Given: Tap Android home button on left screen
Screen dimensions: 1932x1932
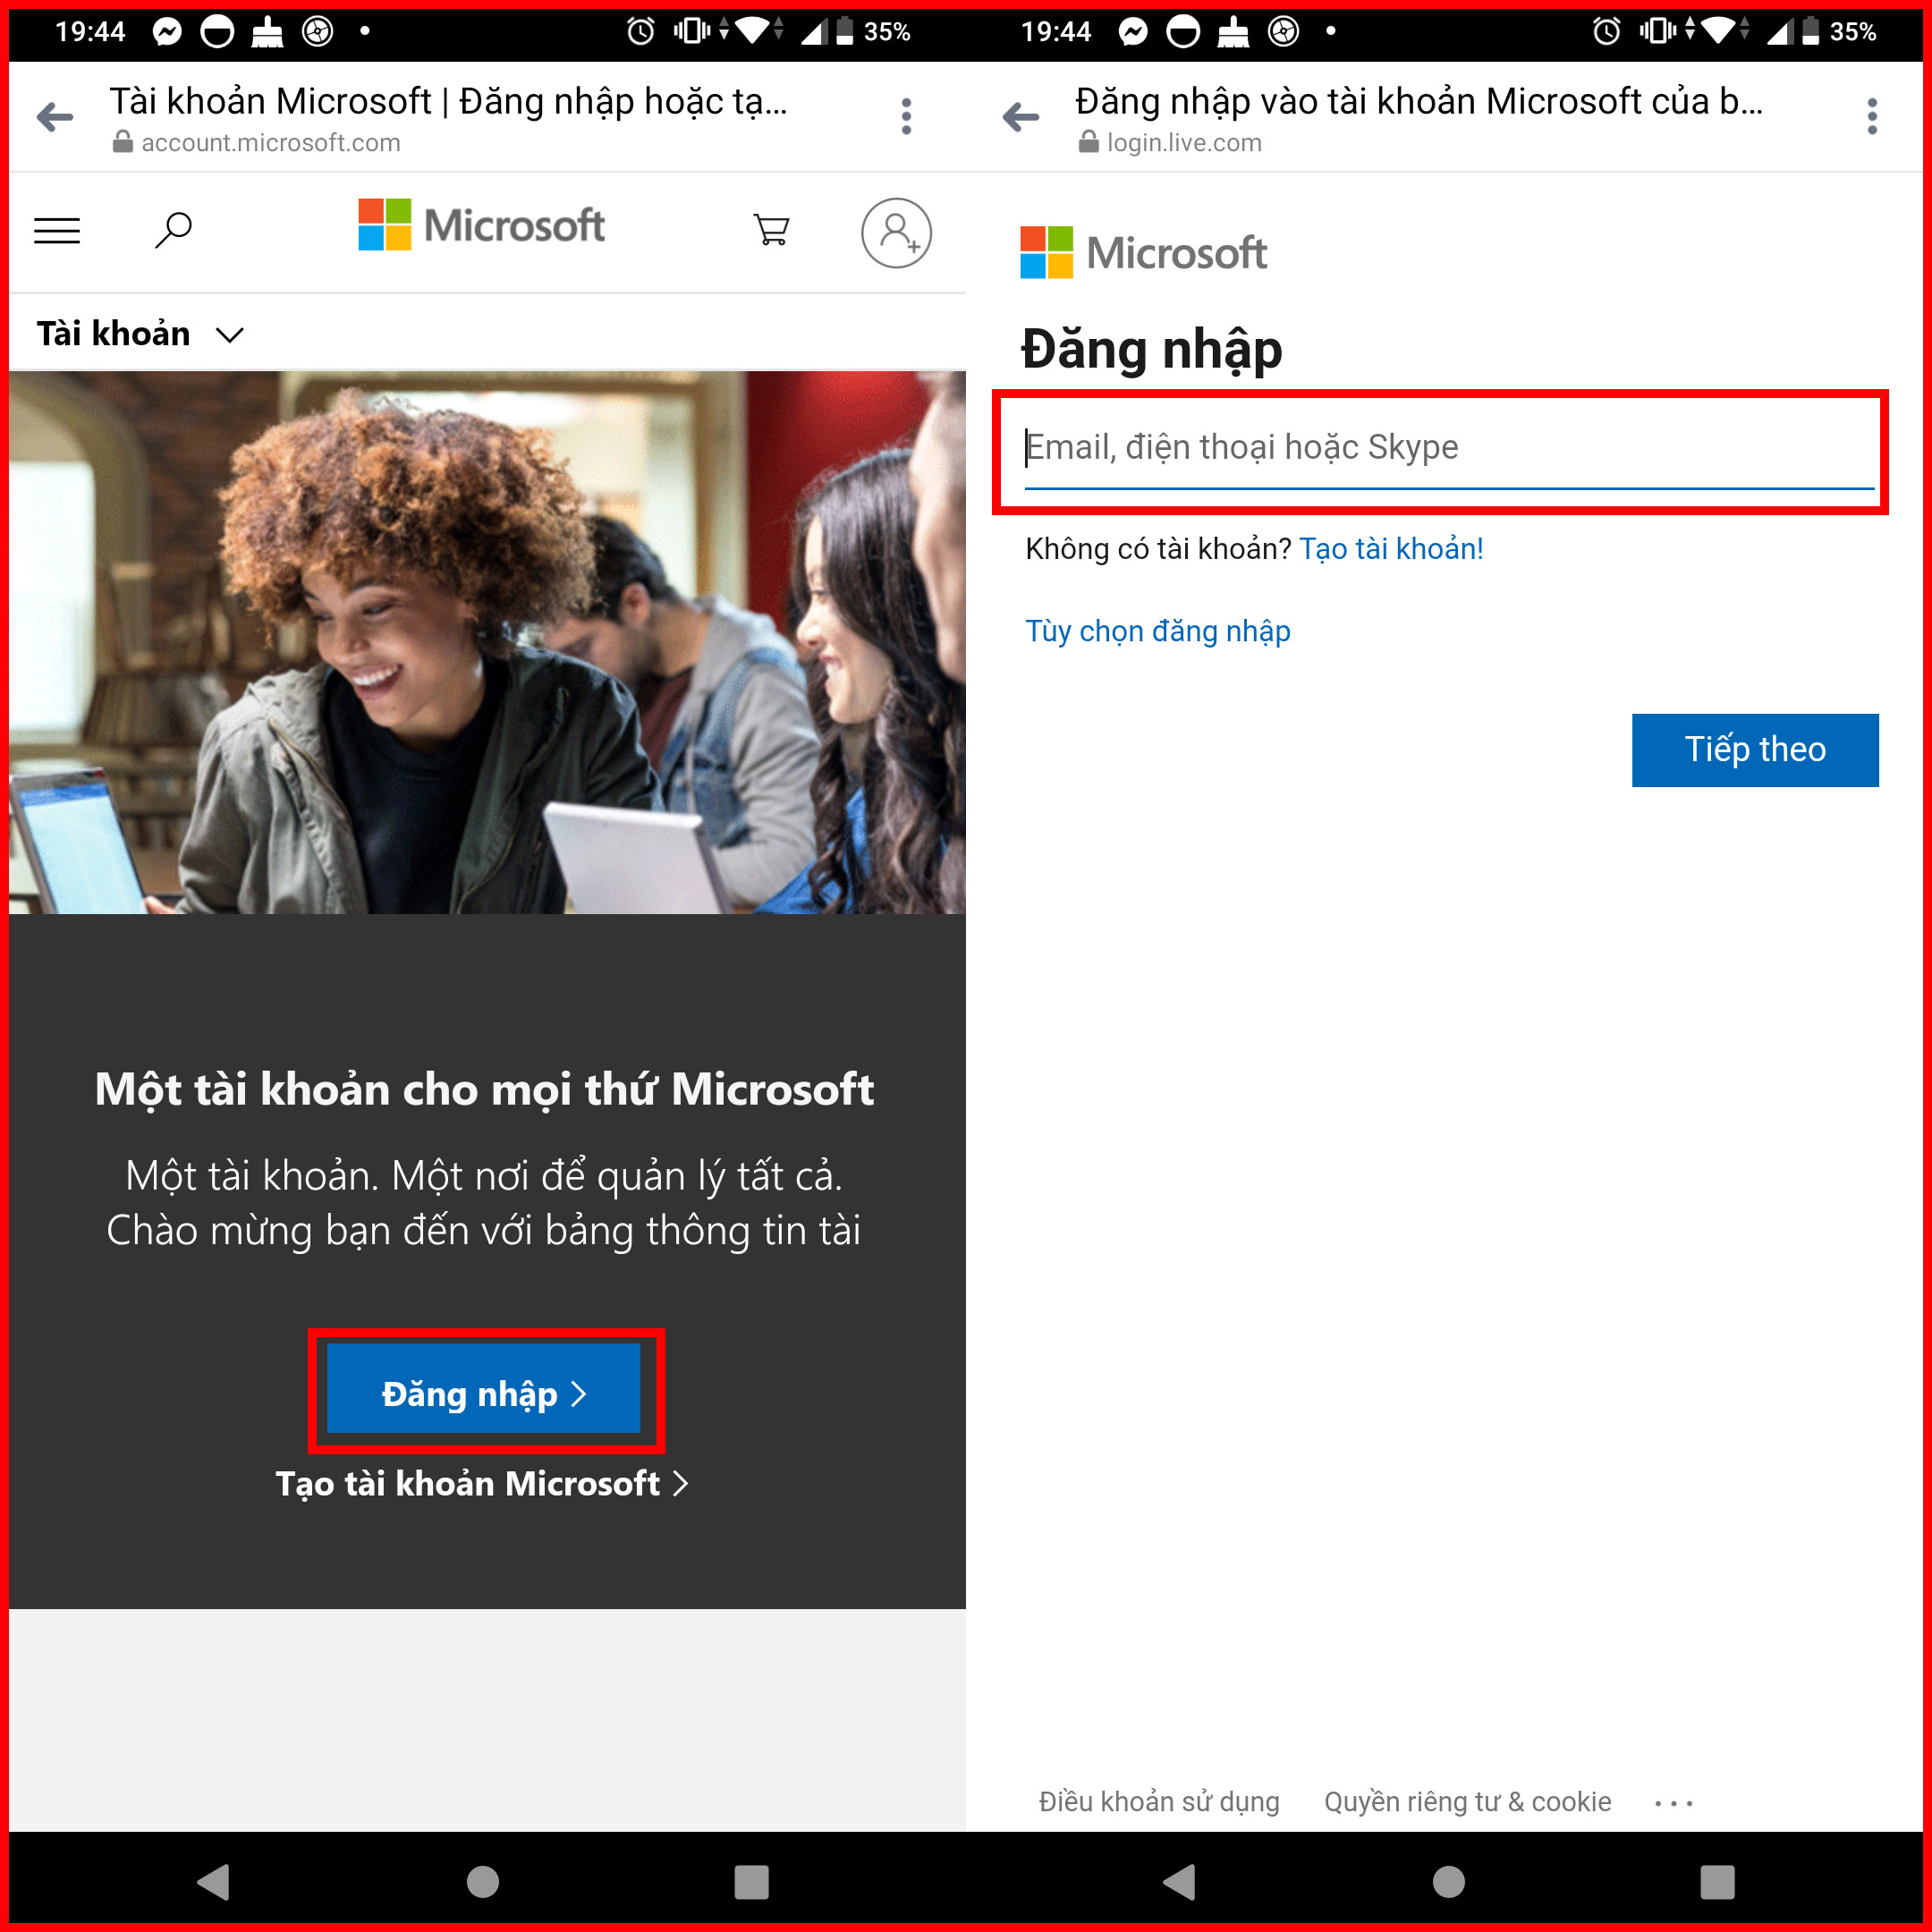Looking at the screenshot, I should coord(483,1881).
